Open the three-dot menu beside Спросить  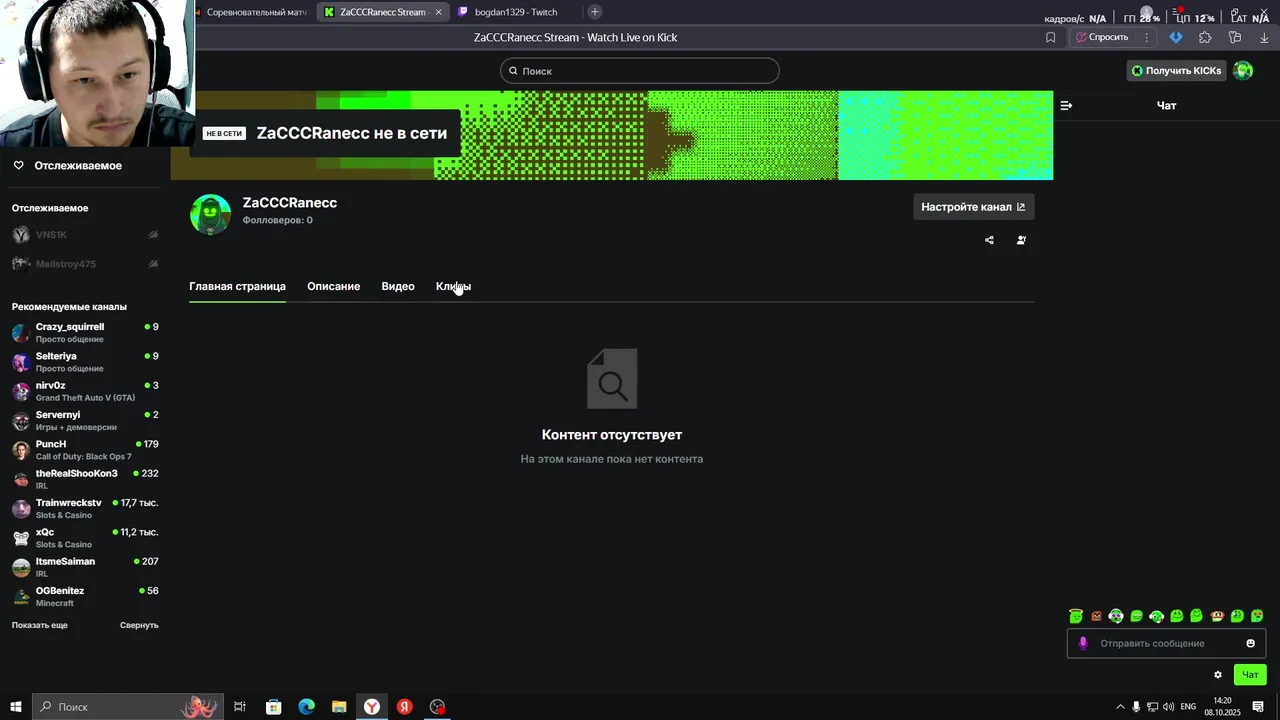pyautogui.click(x=1147, y=38)
